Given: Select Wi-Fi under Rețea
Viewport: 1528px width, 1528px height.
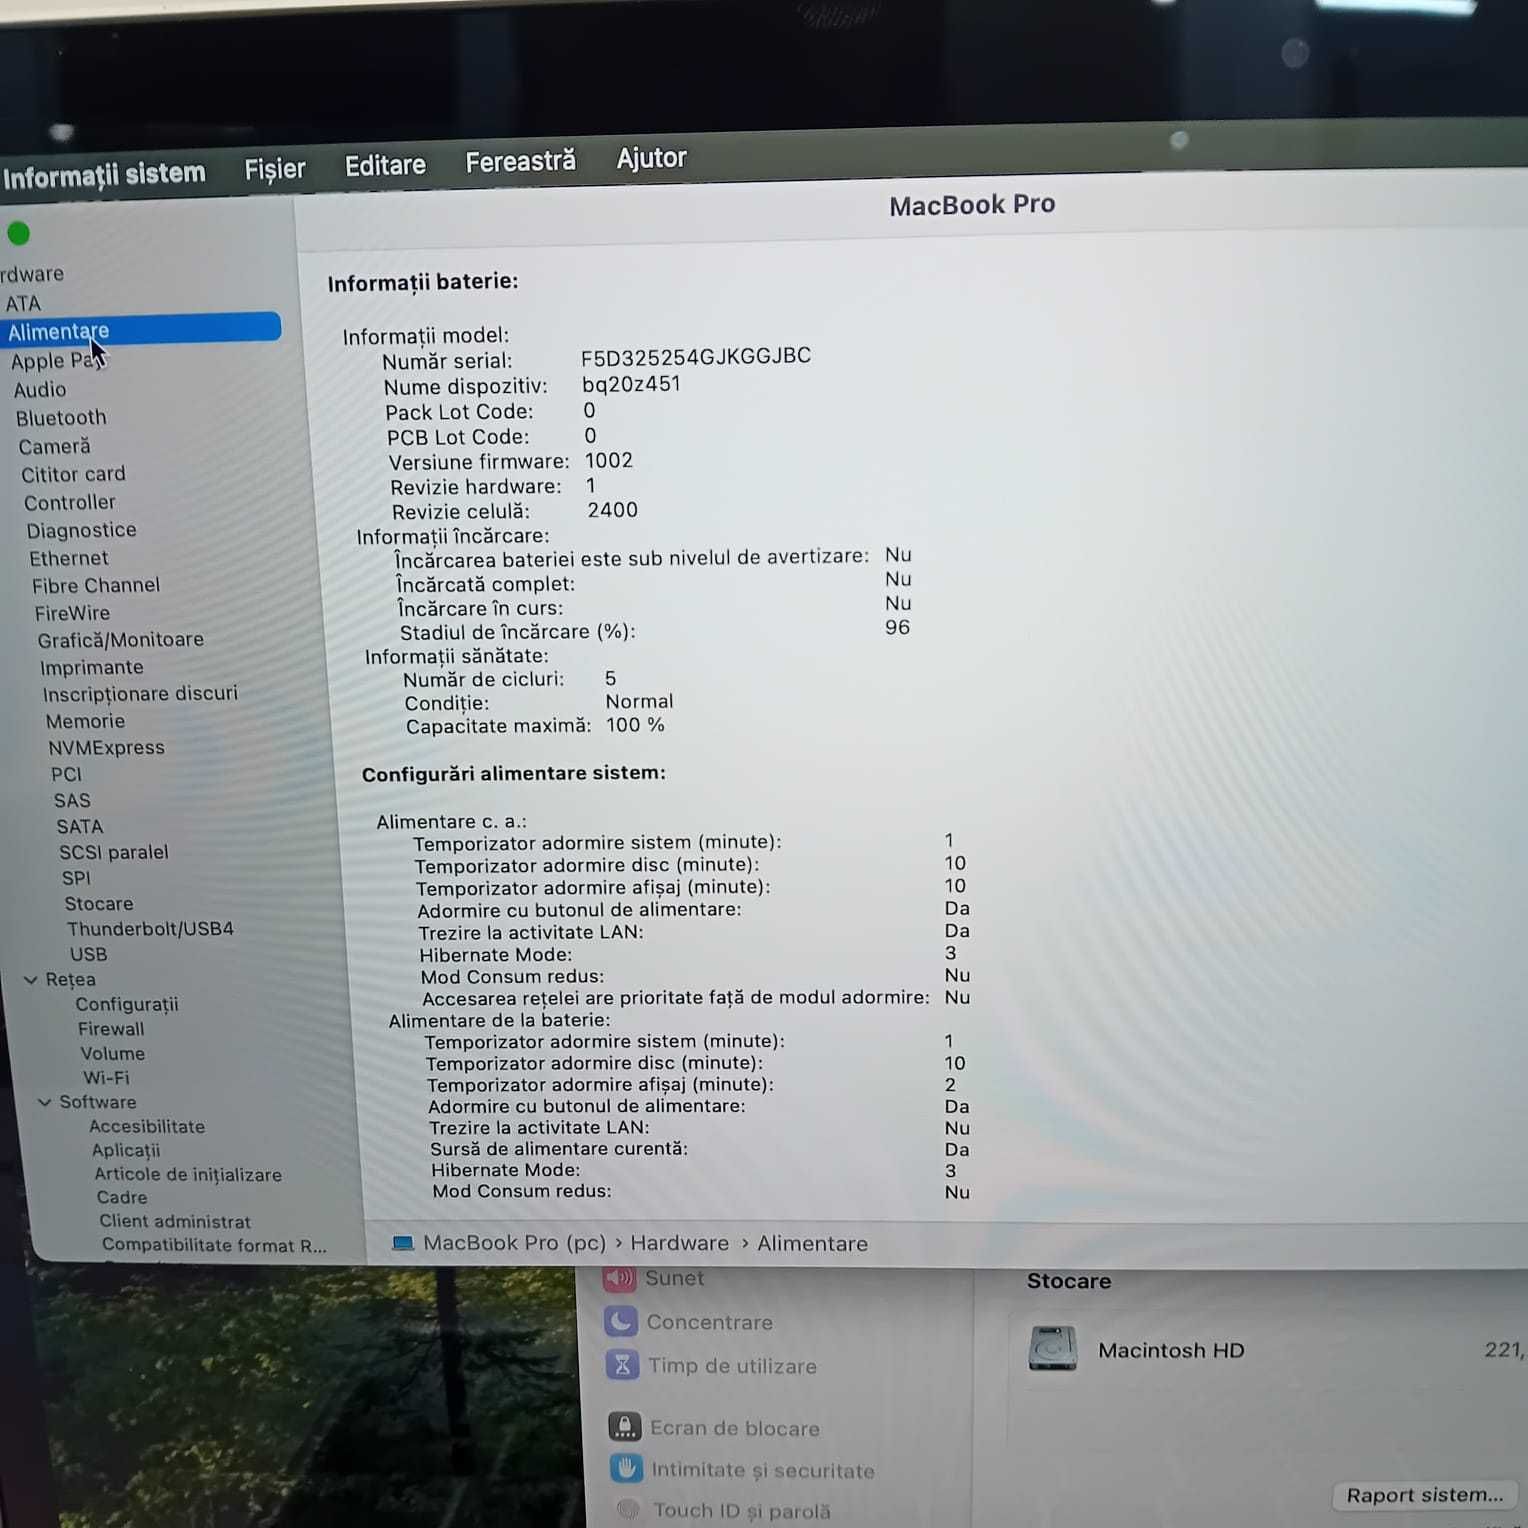Looking at the screenshot, I should (x=106, y=1077).
